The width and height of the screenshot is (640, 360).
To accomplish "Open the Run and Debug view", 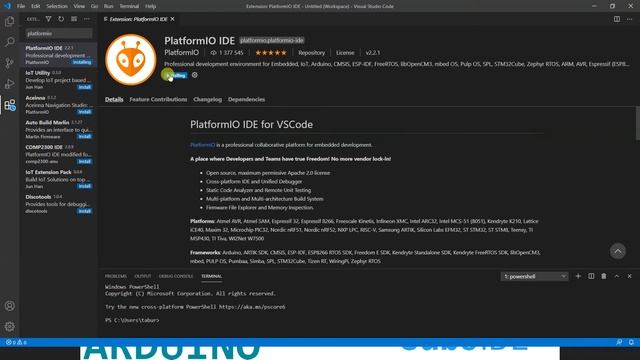I will (x=10, y=84).
